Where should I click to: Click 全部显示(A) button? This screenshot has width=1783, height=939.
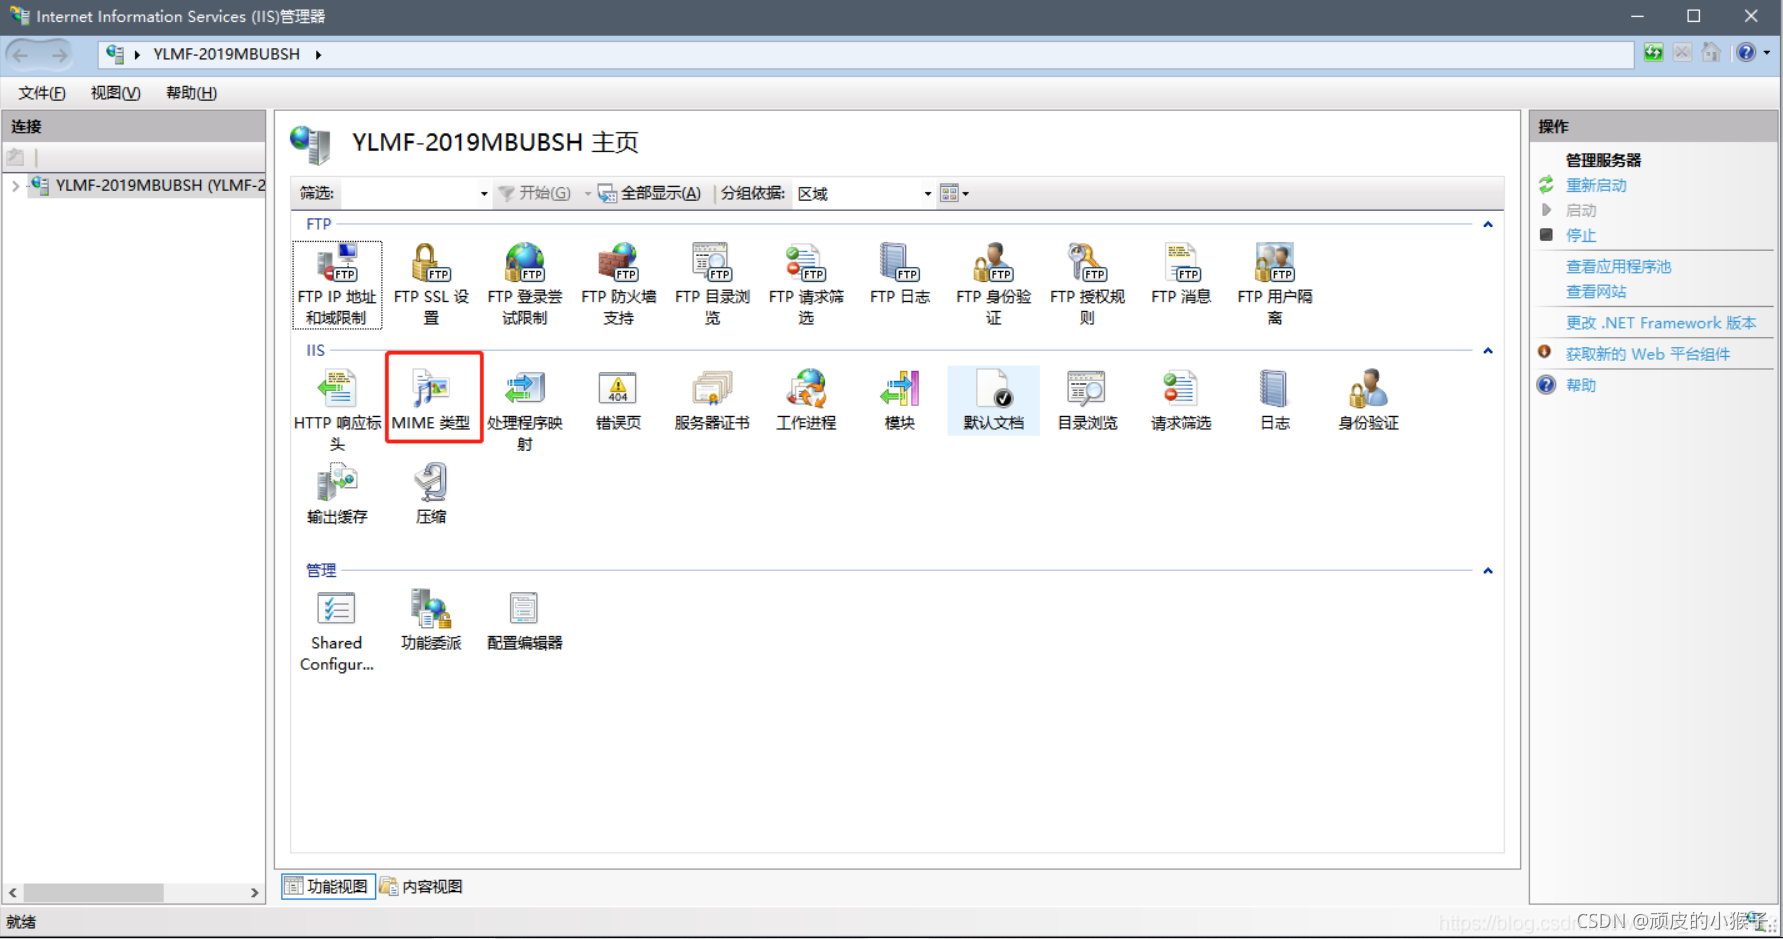pyautogui.click(x=649, y=194)
